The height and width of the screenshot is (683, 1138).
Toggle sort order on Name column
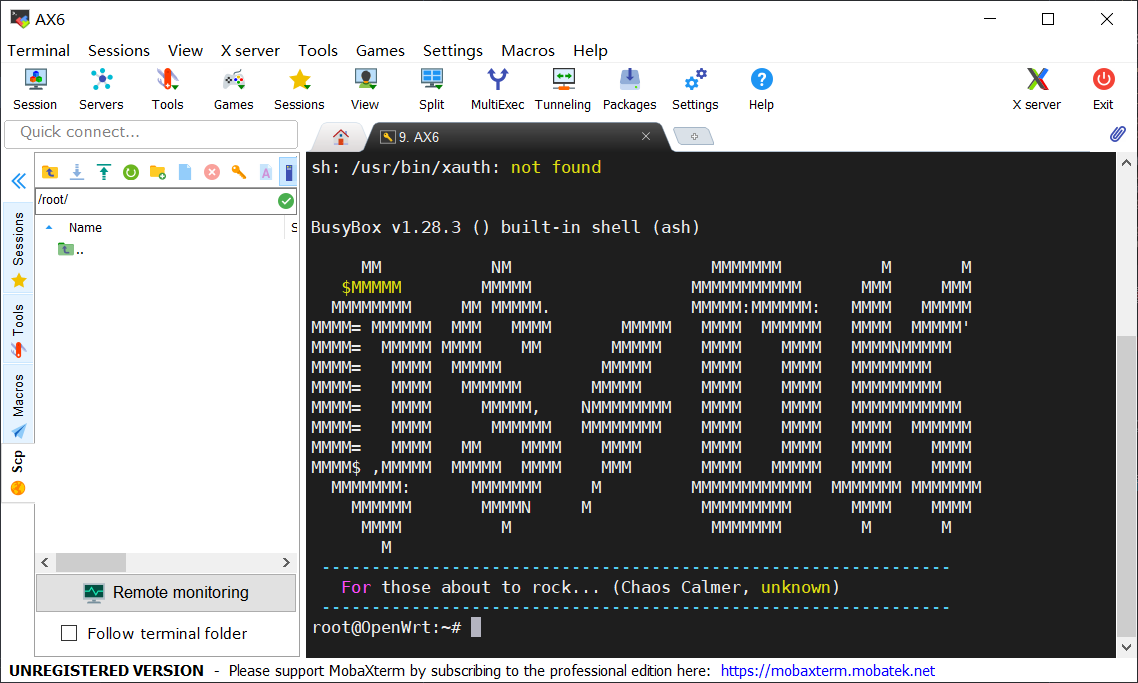coord(85,228)
